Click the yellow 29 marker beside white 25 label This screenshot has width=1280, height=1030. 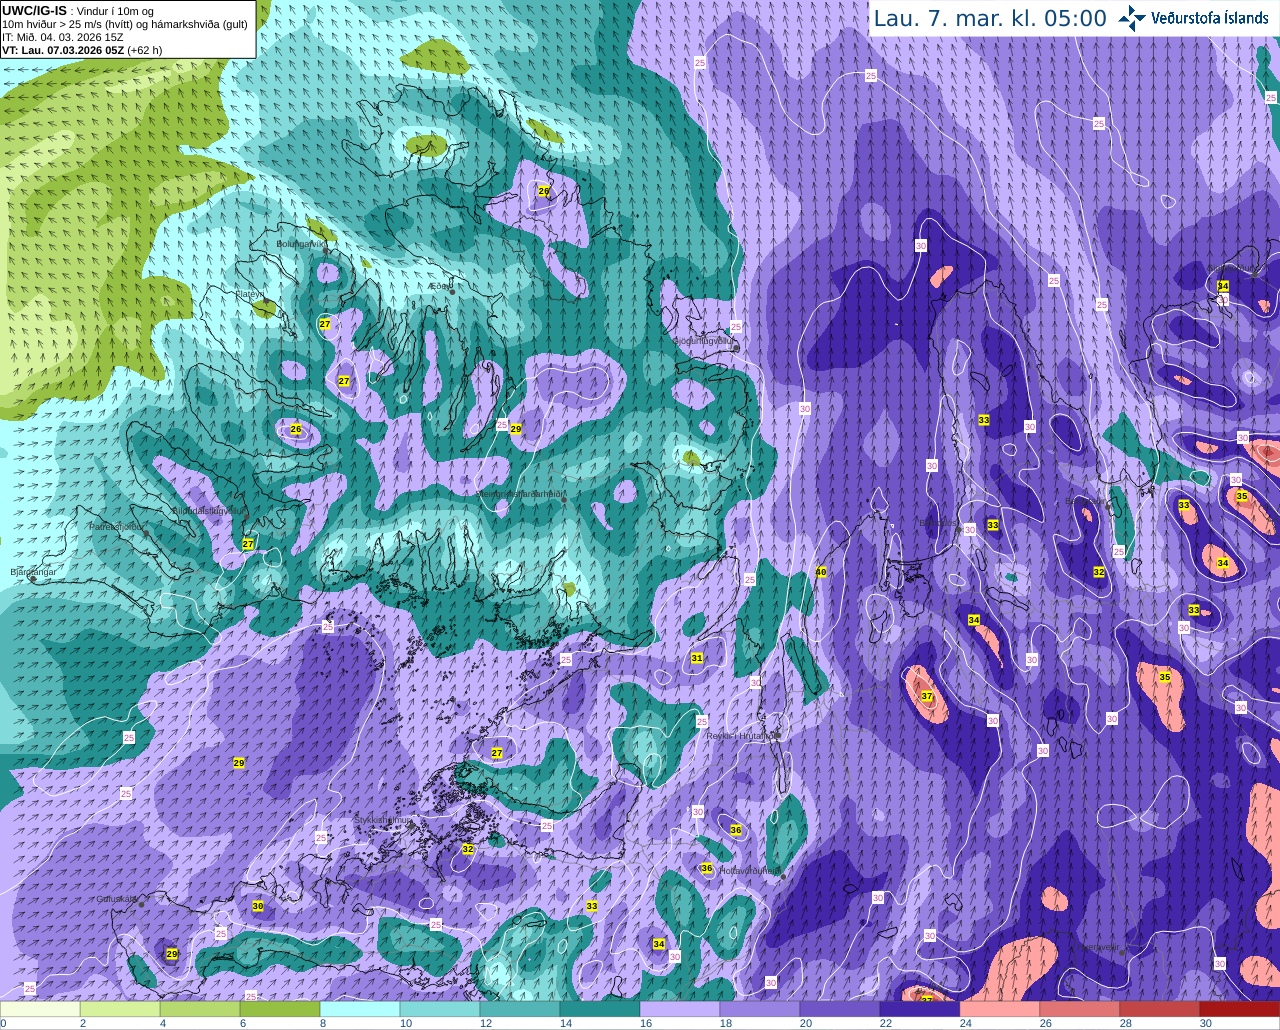click(516, 428)
